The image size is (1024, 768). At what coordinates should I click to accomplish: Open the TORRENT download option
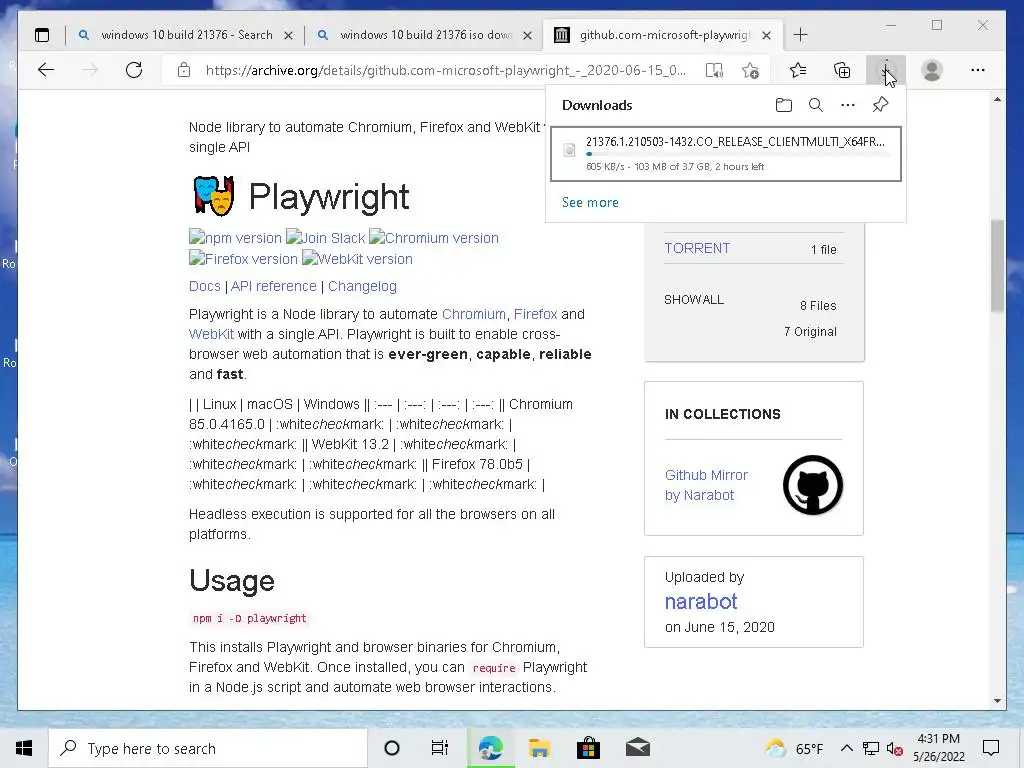point(697,248)
